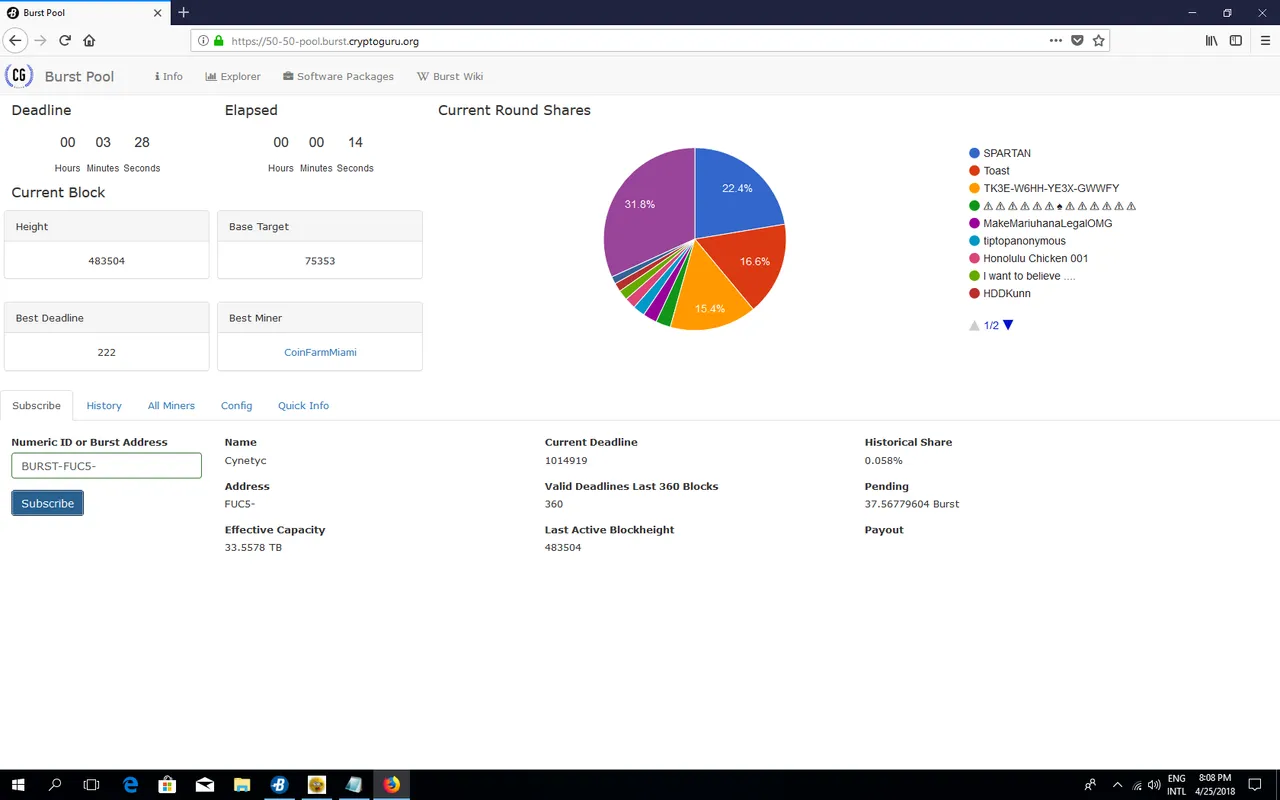Launch Burst wallet from the taskbar
Screen dimensions: 1280x800
click(x=279, y=785)
